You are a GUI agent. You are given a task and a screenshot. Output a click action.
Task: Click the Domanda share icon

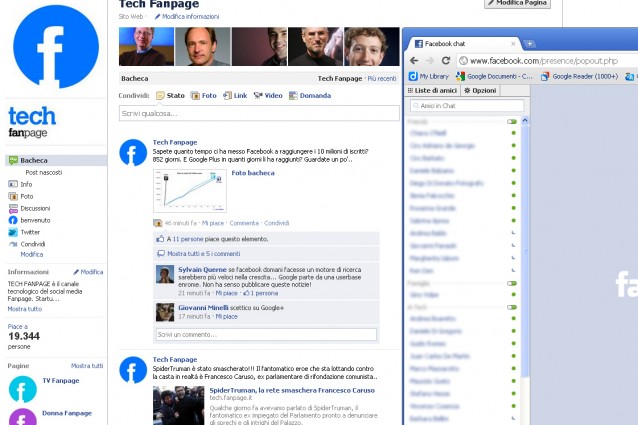(x=293, y=96)
